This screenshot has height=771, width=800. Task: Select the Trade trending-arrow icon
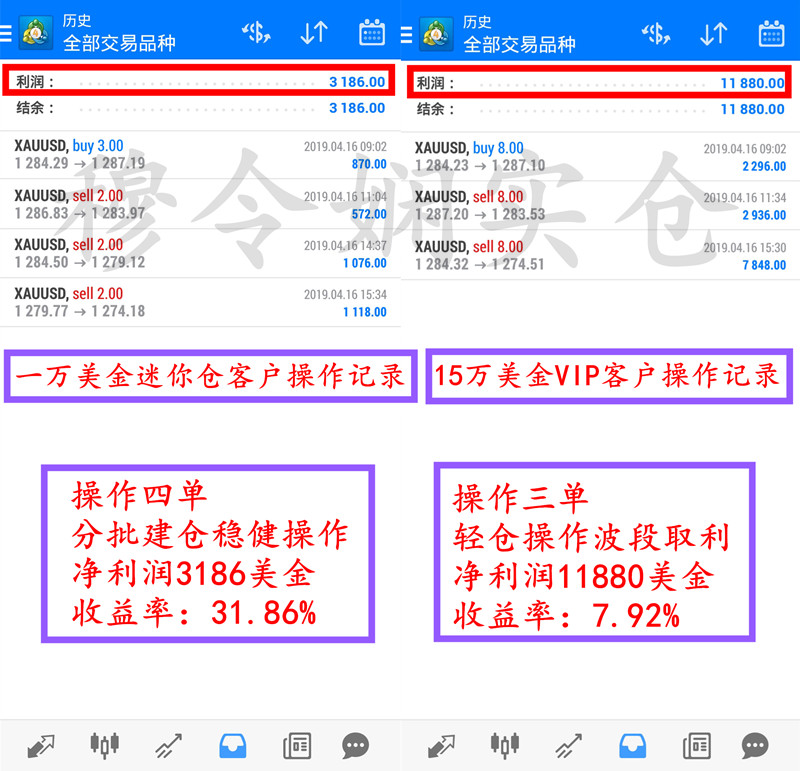pos(168,745)
